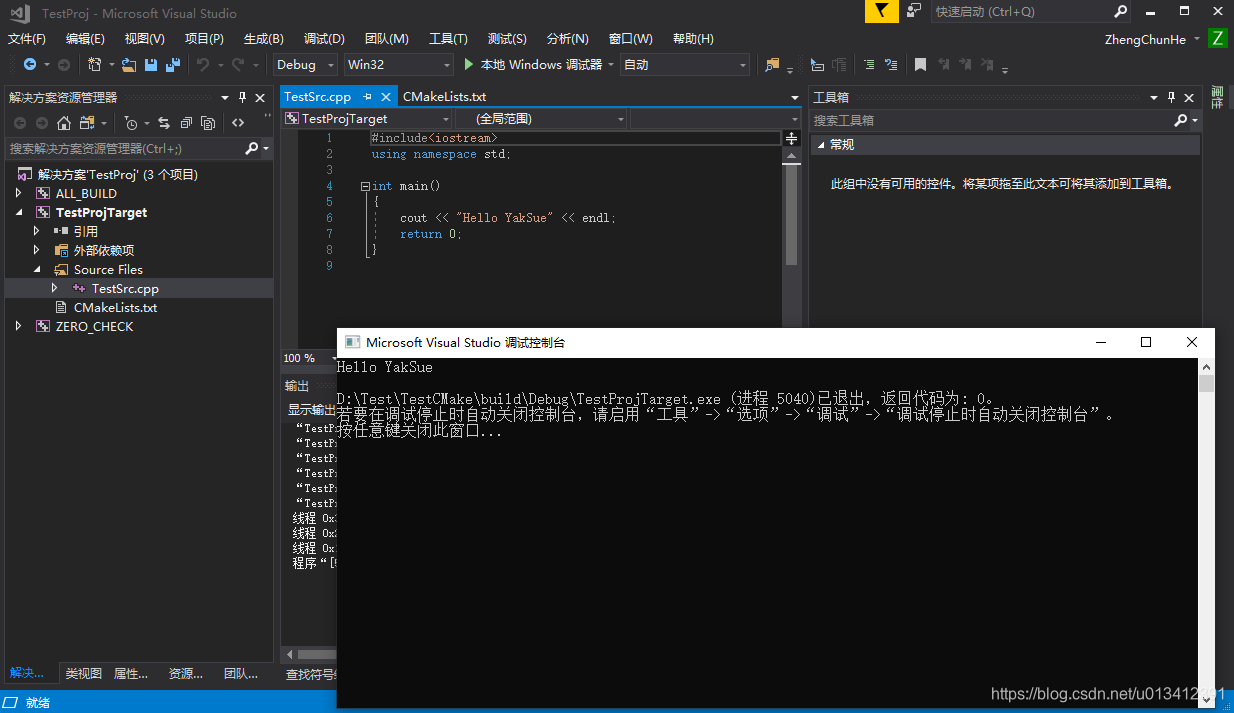Click the Save TestSrc.cpp floppy icon
Screen dimensions: 1234x713
click(x=151, y=64)
